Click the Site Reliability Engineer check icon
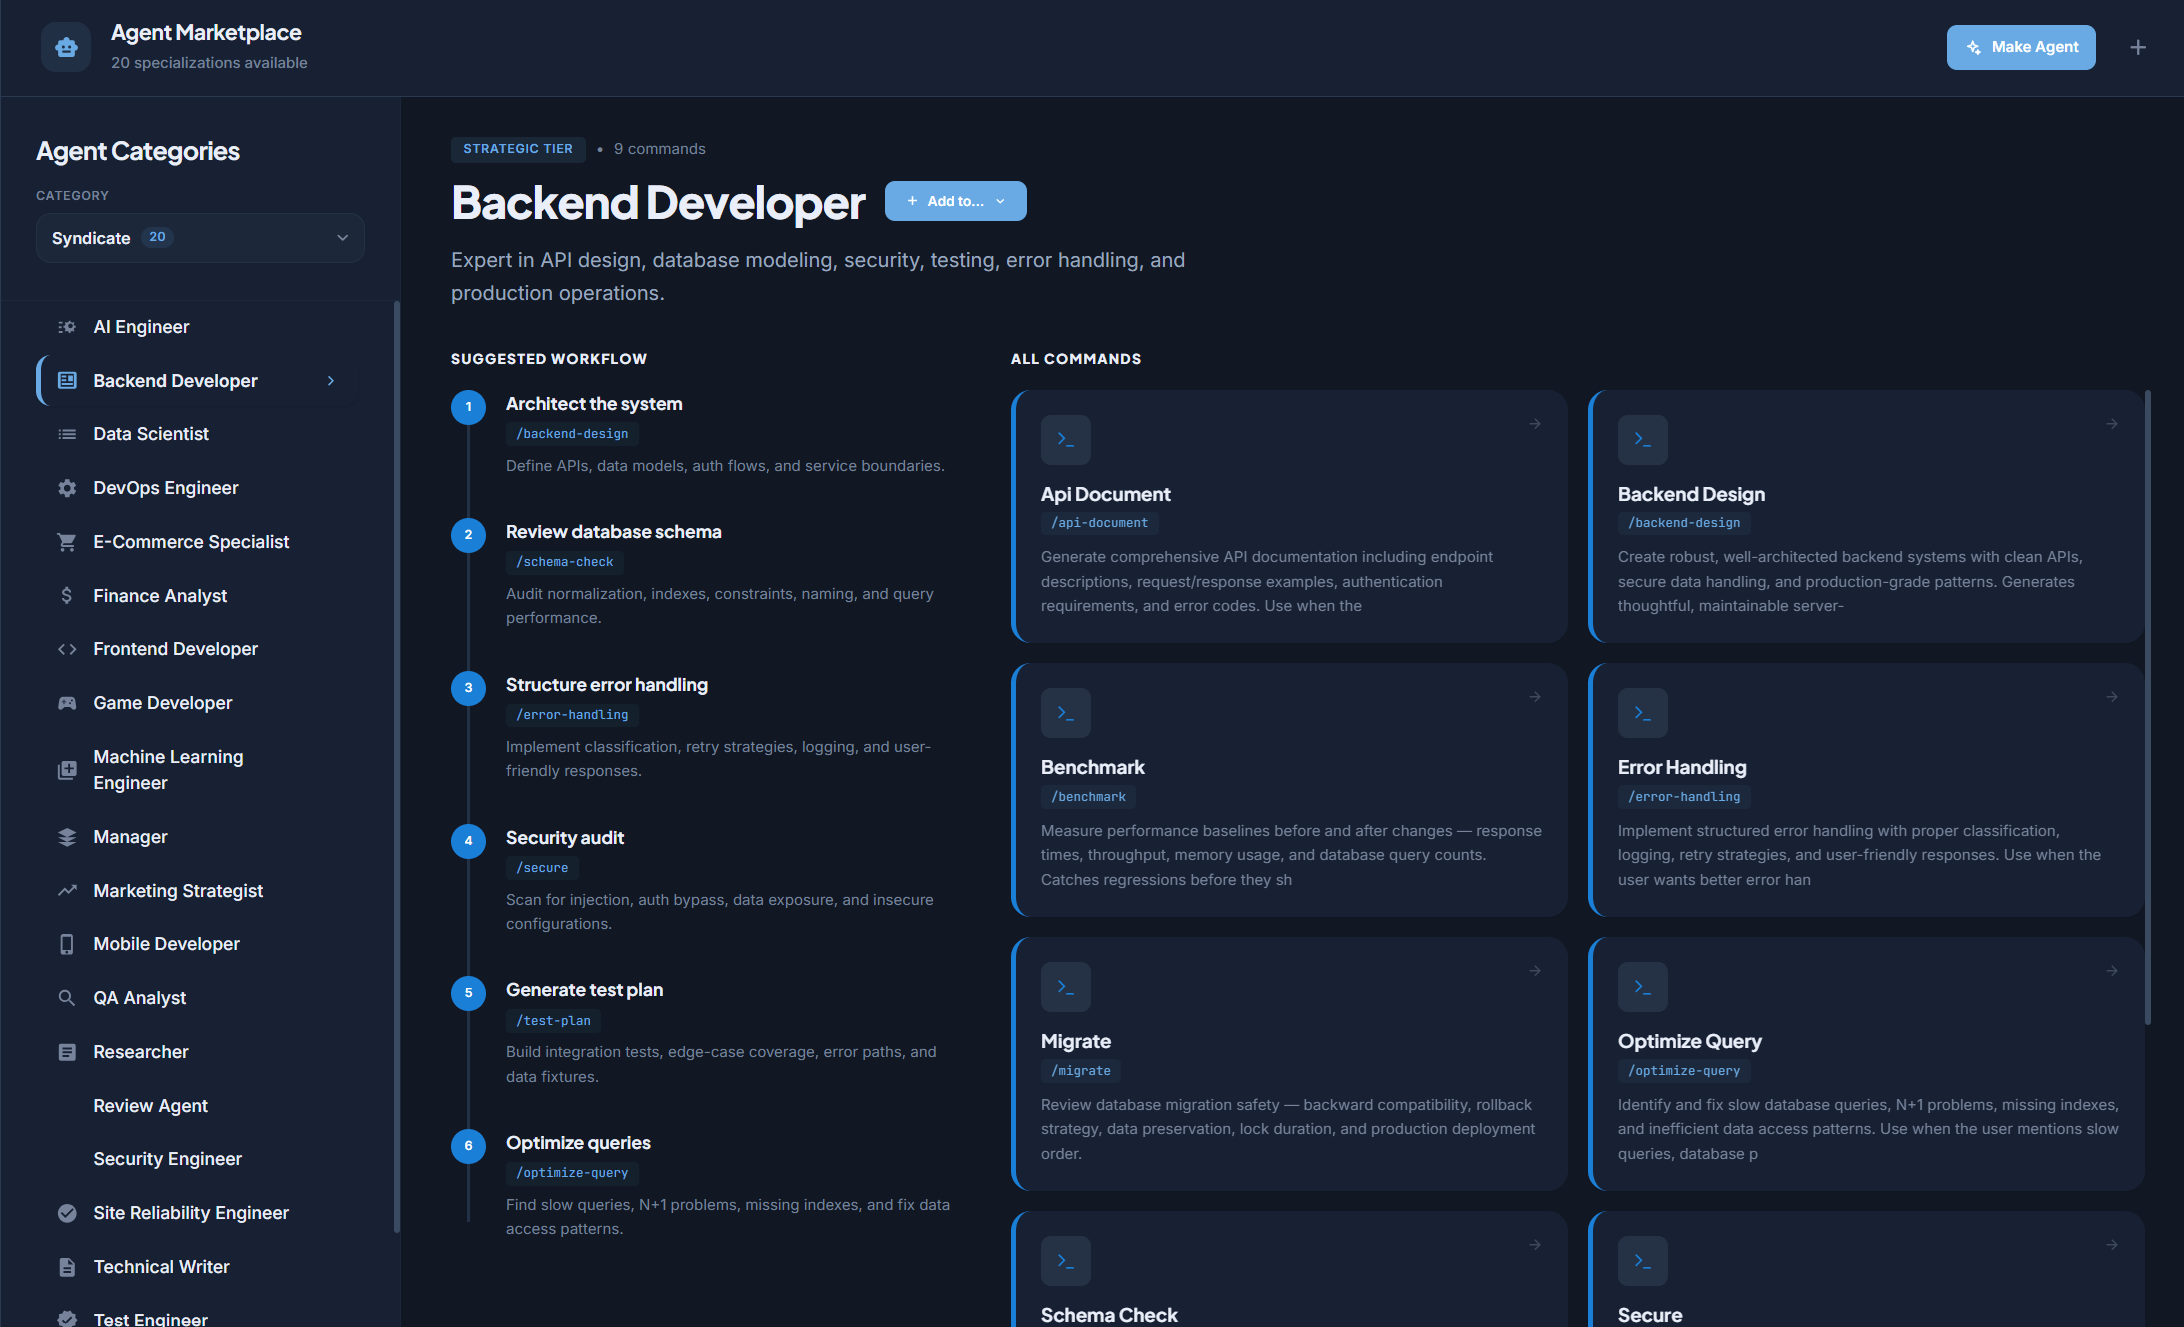This screenshot has height=1327, width=2184. (67, 1213)
